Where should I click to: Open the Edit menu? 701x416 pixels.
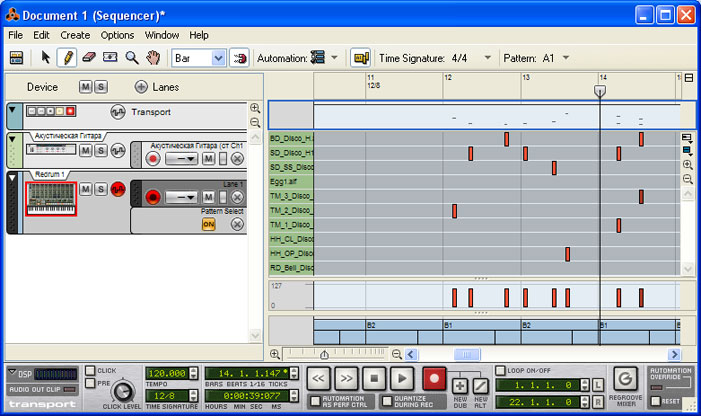tap(41, 35)
